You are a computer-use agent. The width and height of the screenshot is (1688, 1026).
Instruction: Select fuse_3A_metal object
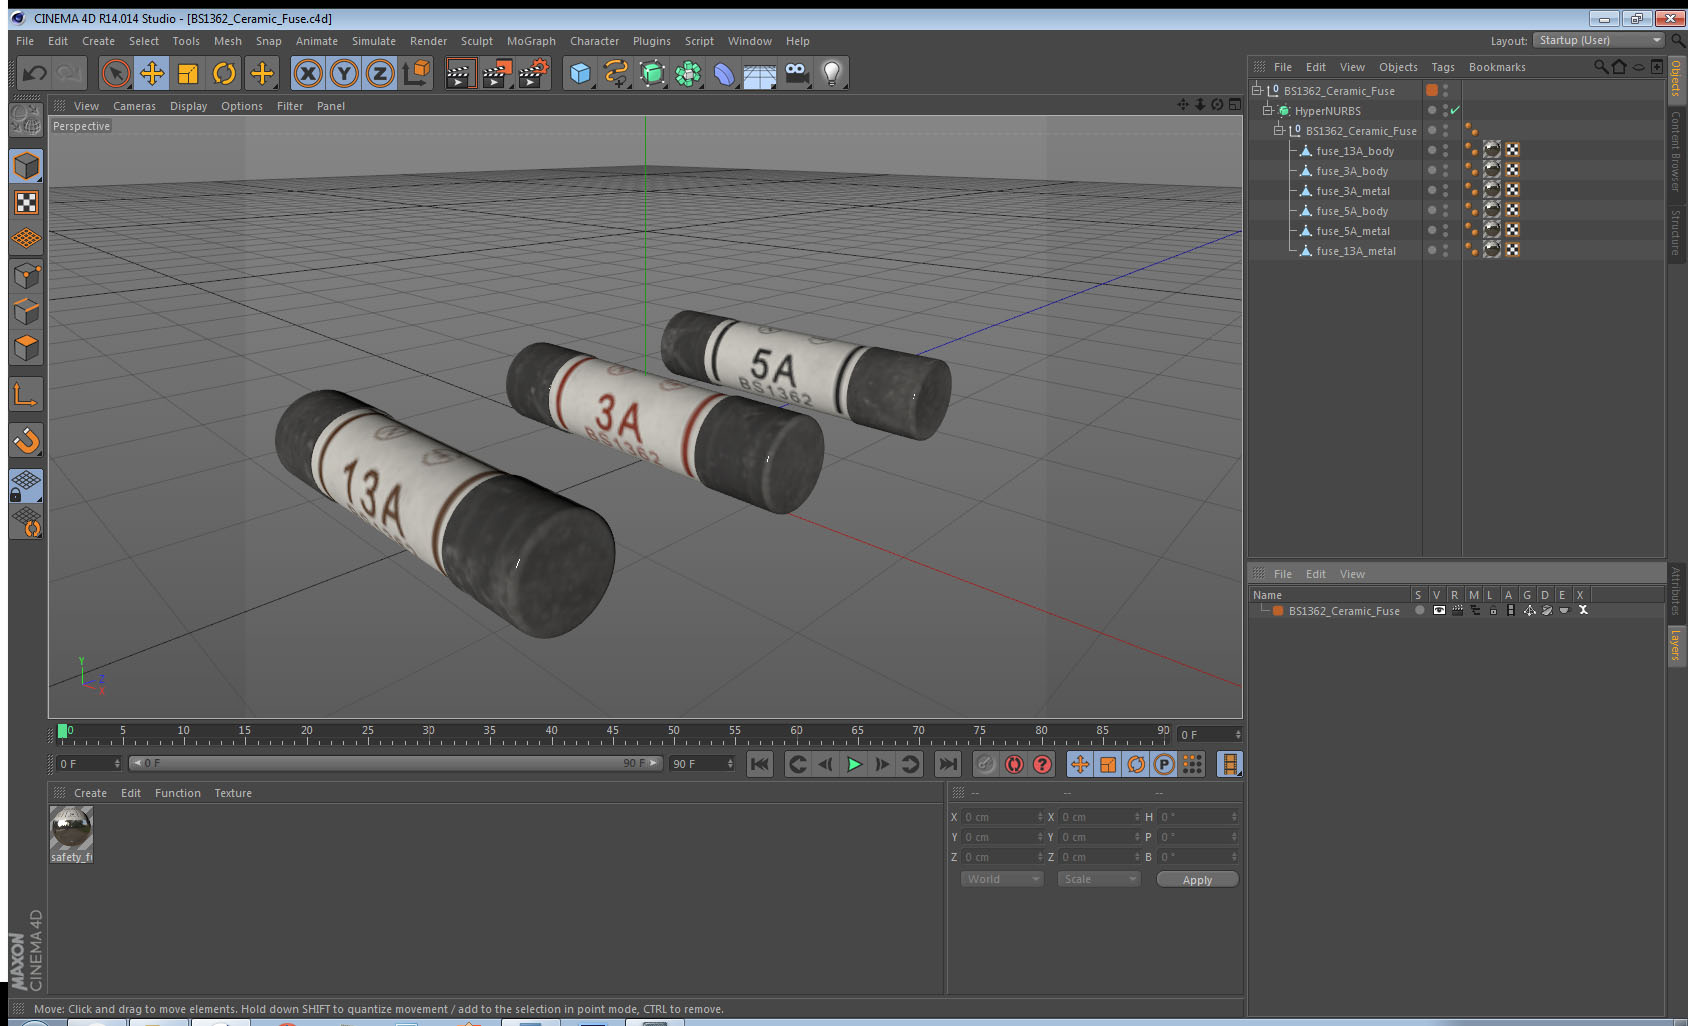pyautogui.click(x=1353, y=191)
